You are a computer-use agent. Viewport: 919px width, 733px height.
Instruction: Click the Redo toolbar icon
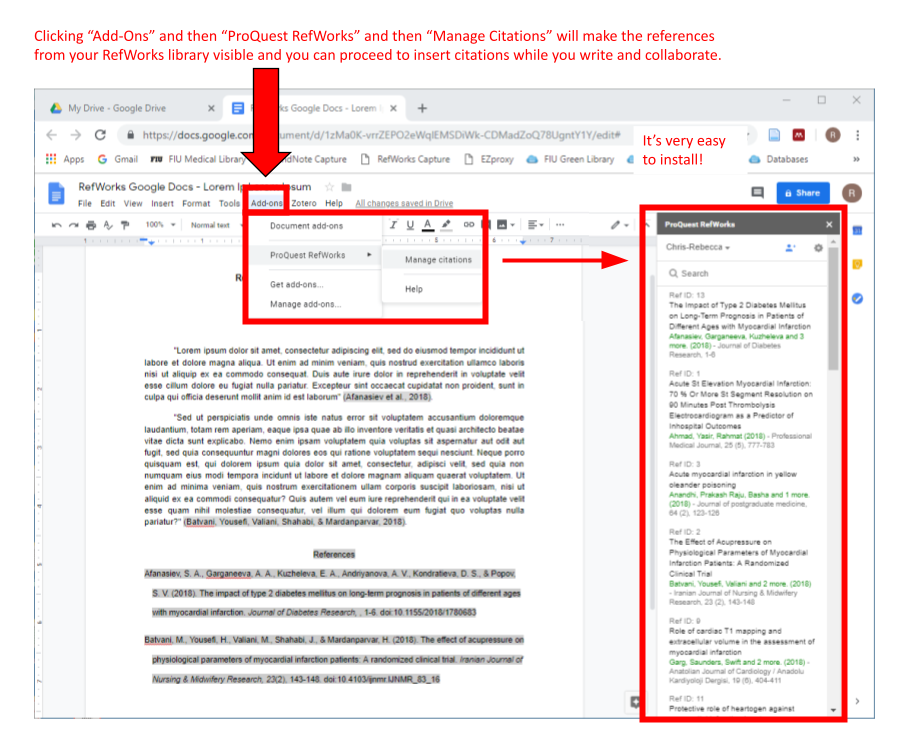click(73, 225)
